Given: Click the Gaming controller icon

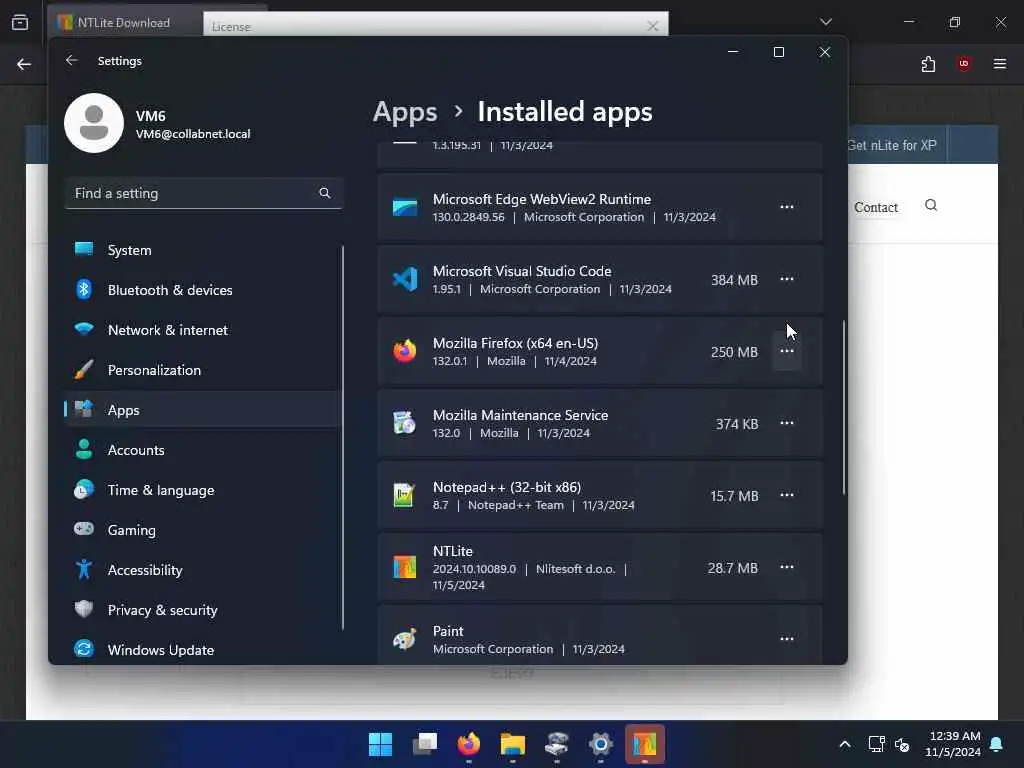Looking at the screenshot, I should (84, 528).
